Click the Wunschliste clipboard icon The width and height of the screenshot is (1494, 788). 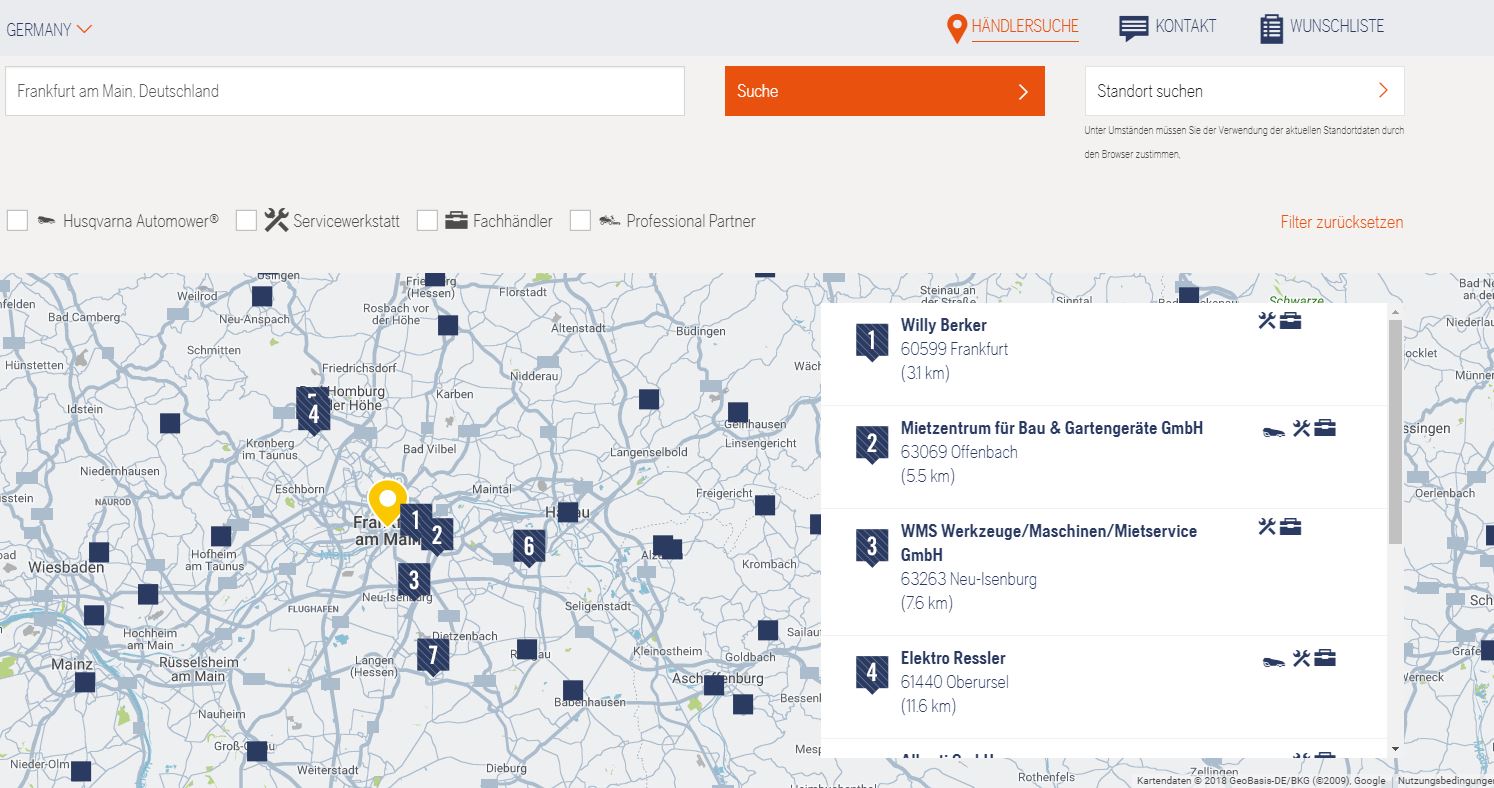(x=1271, y=29)
